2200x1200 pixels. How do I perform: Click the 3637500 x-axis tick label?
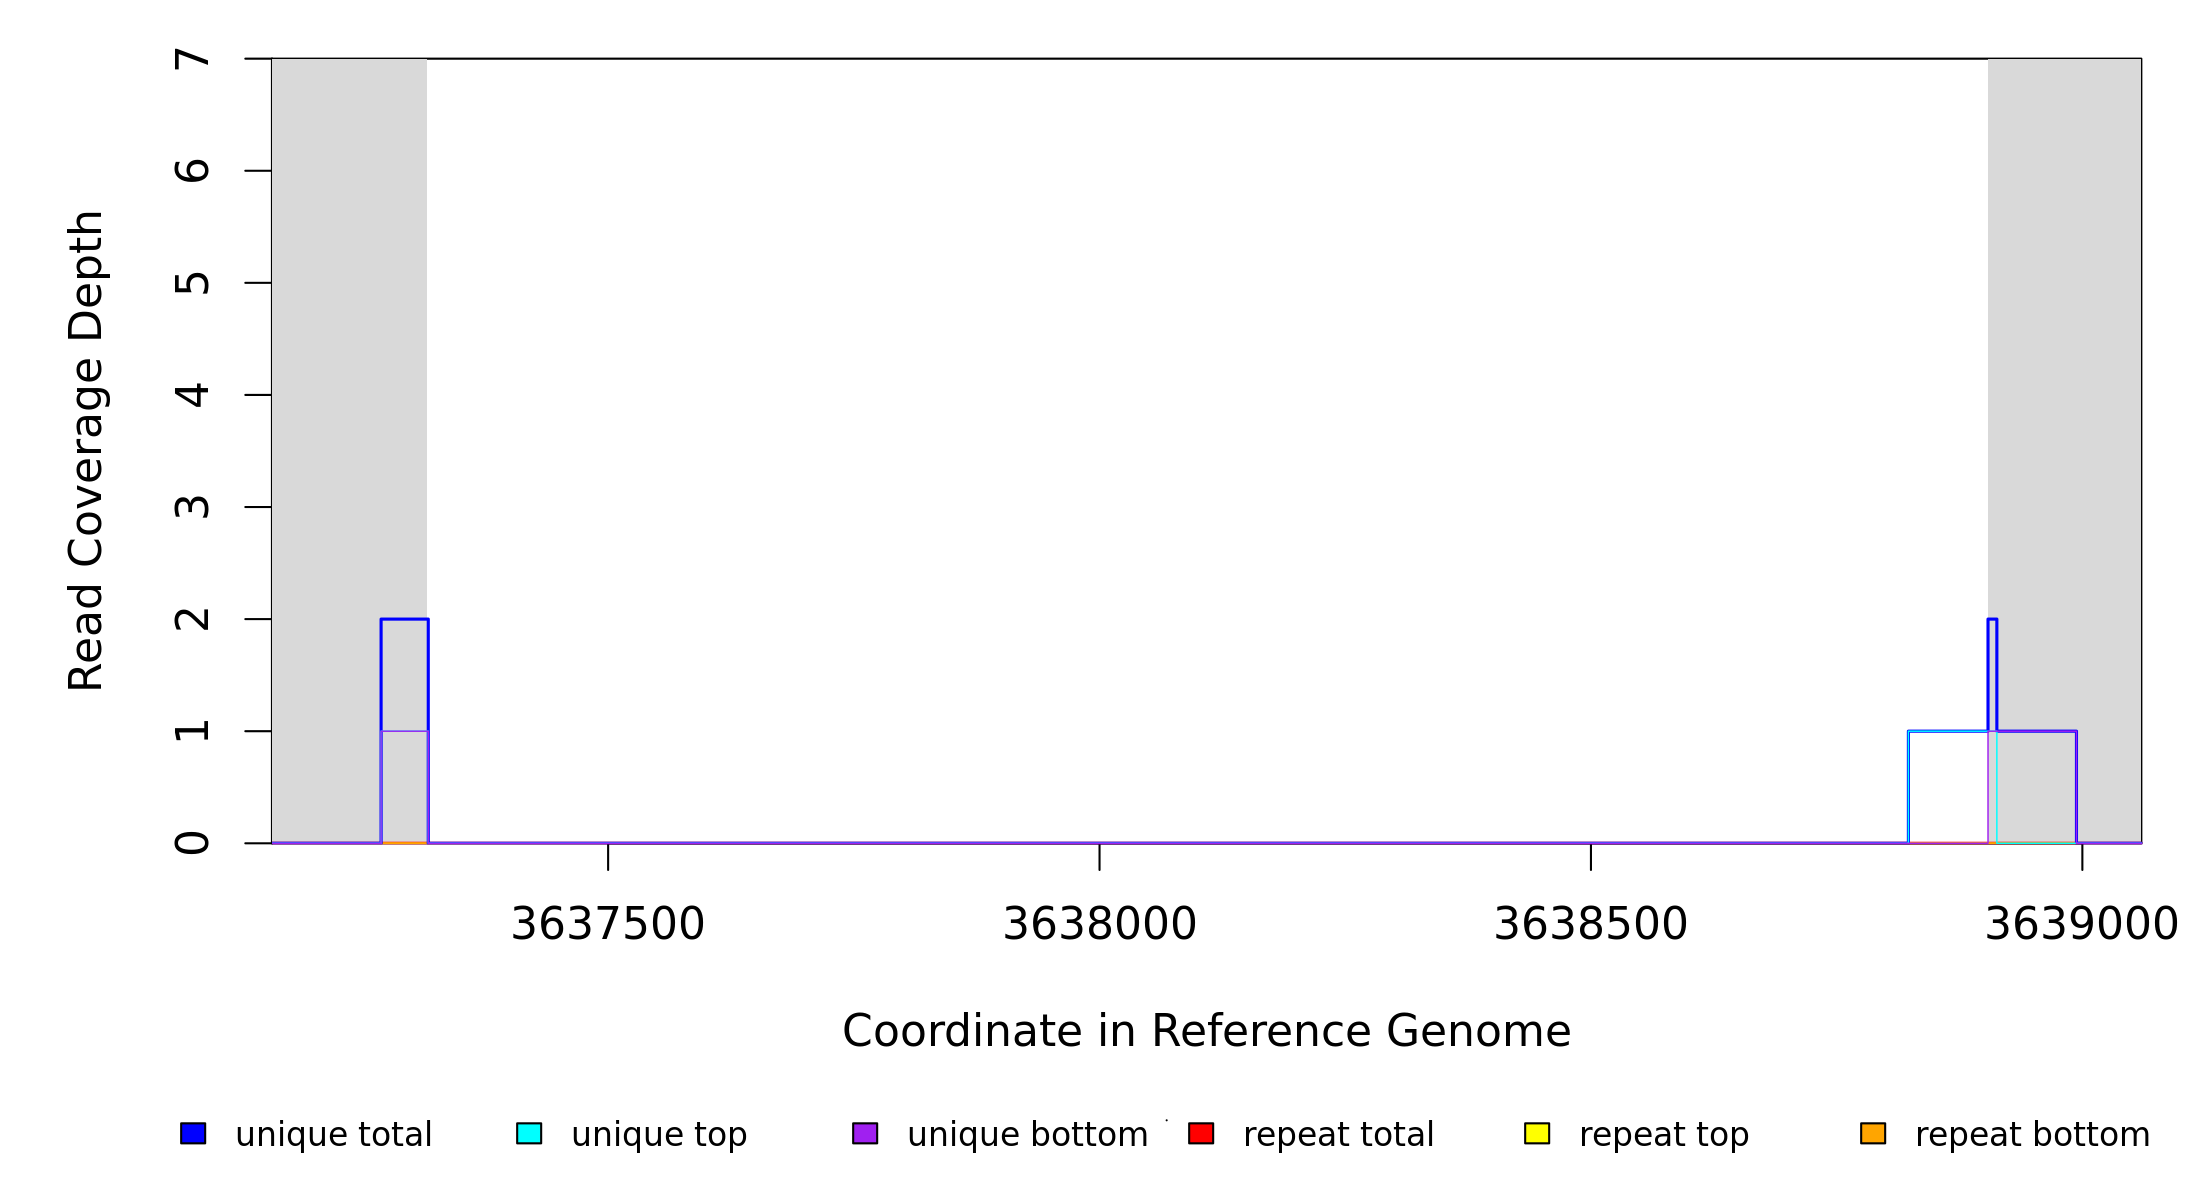608,924
